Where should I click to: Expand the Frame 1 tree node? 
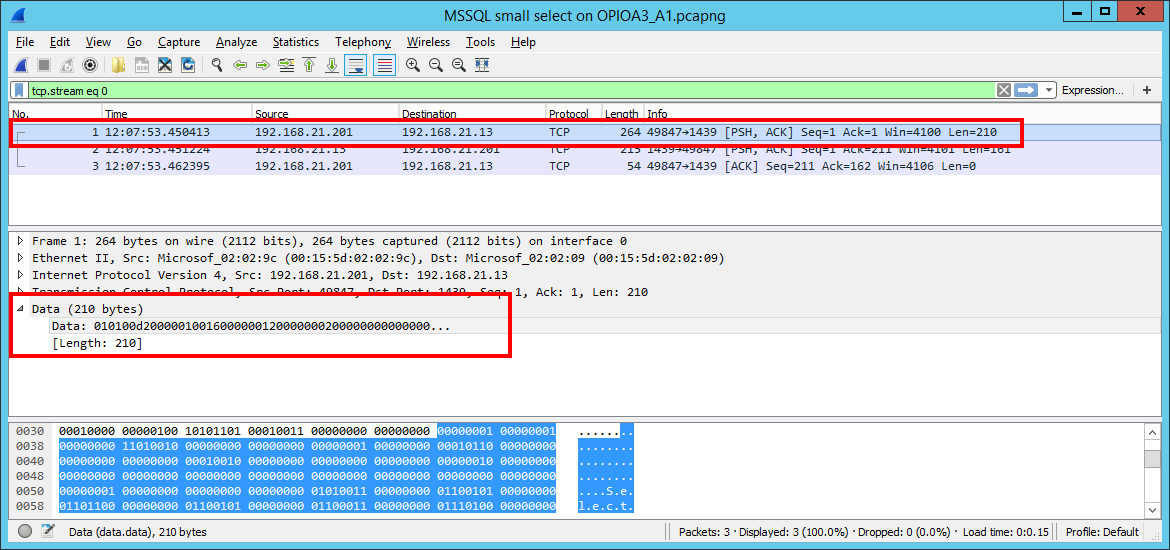coord(20,241)
